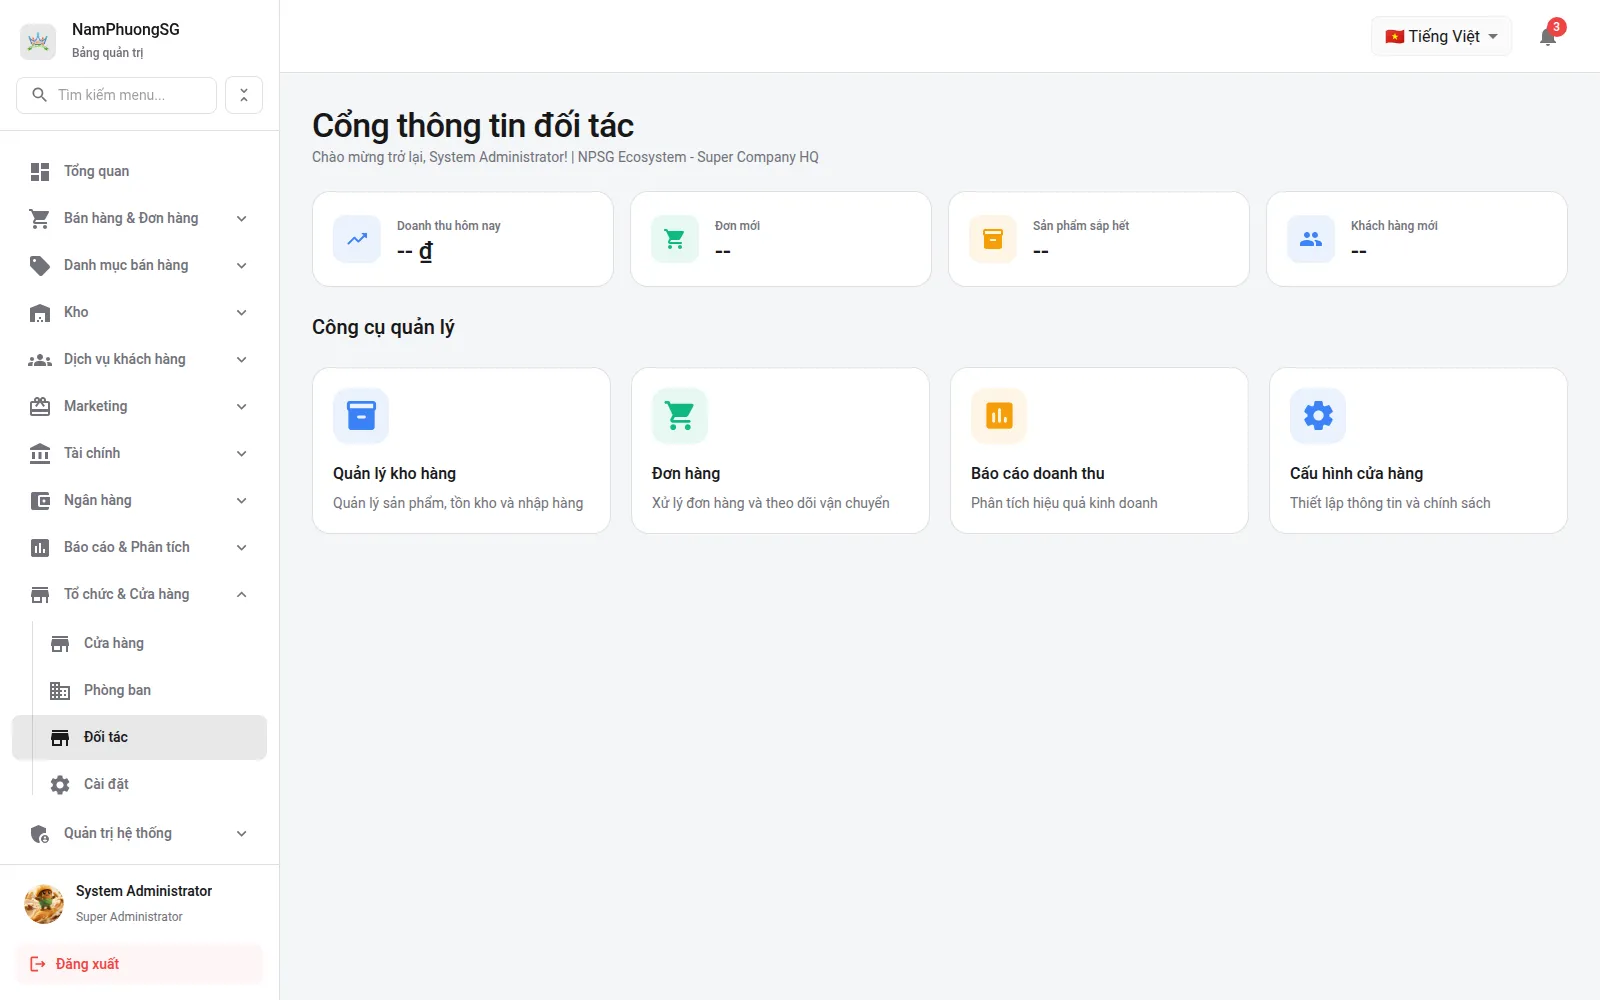Select the Tổng quan menu item
Screen dimensions: 1600x1000
click(139, 171)
